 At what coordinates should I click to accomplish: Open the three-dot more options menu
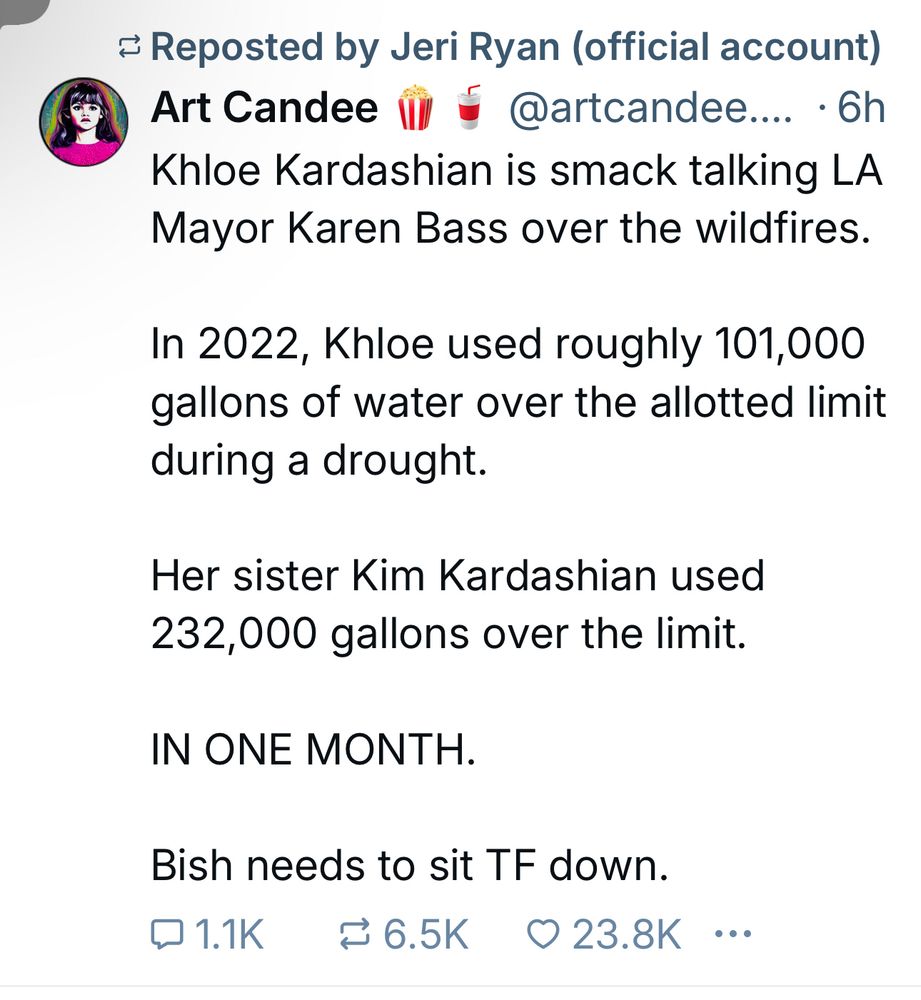pos(734,936)
